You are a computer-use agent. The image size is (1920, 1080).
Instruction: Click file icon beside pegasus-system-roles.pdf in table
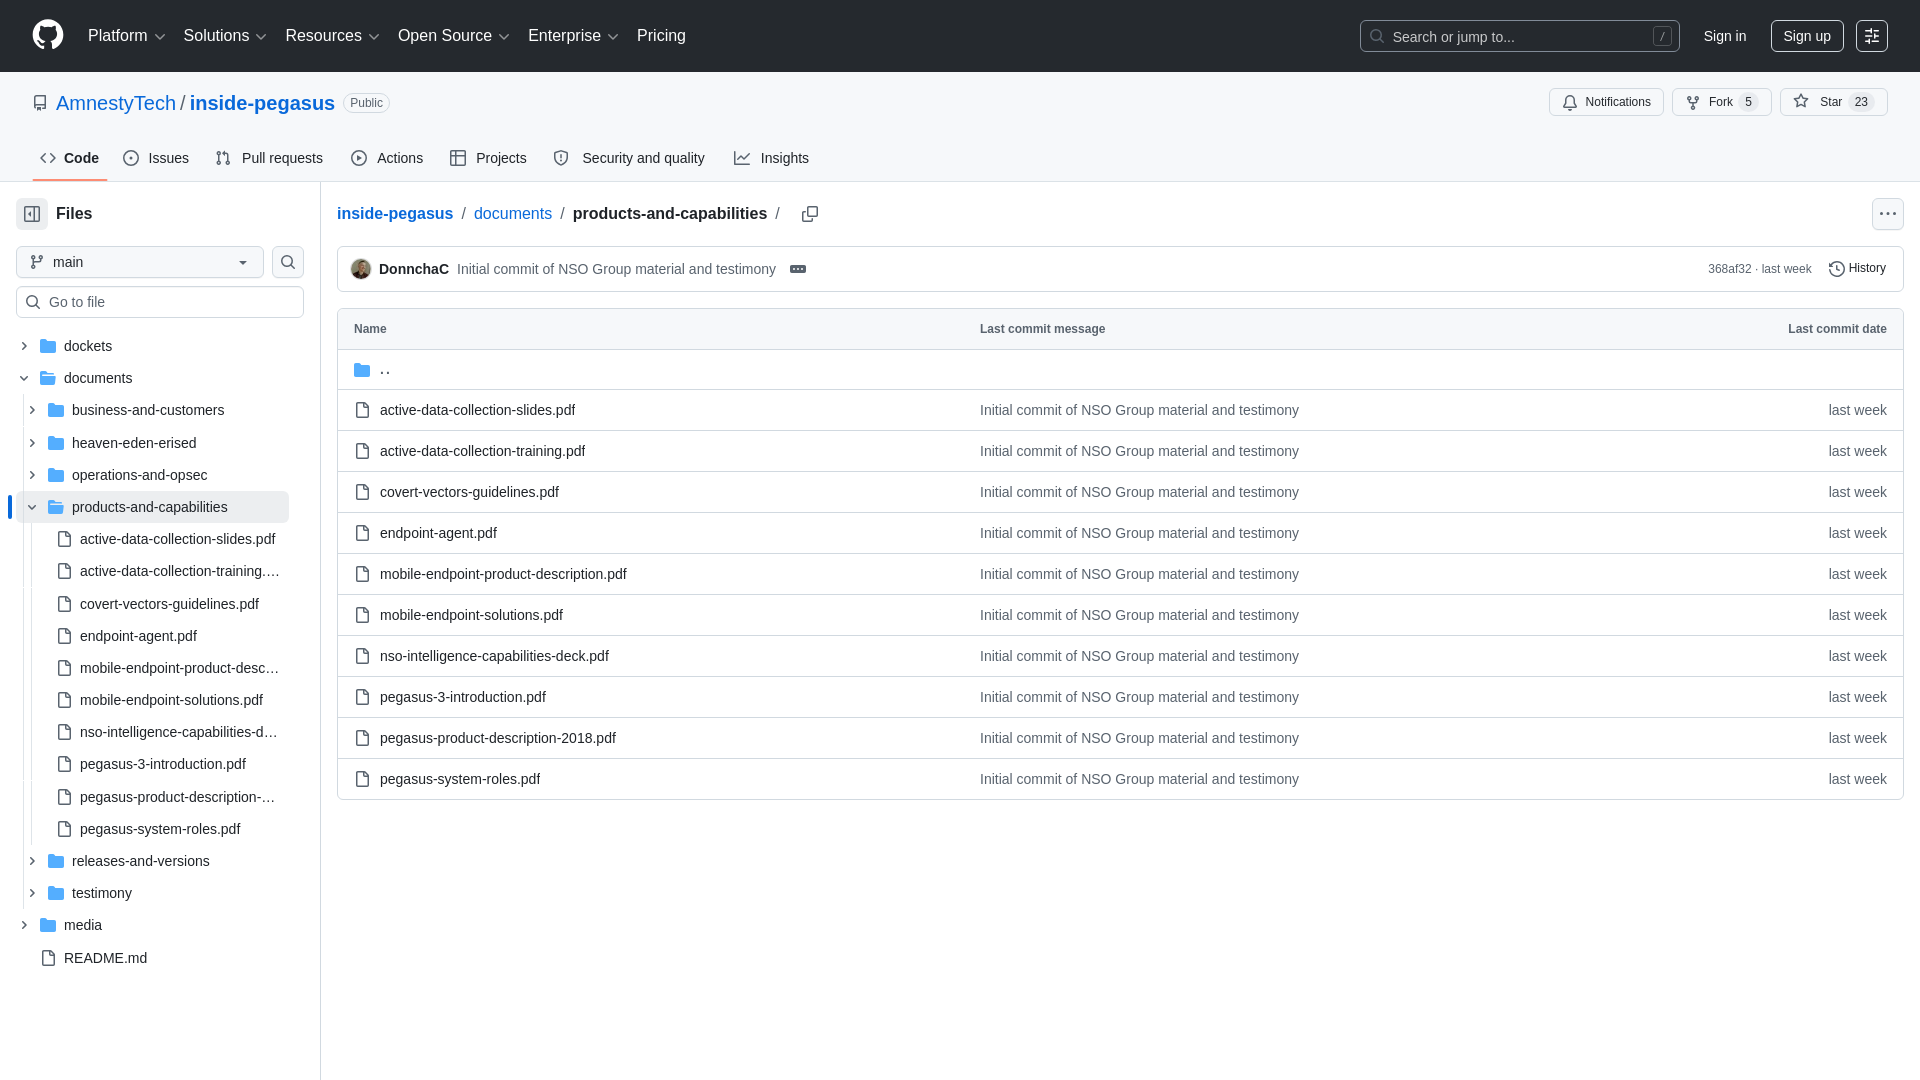(x=362, y=779)
